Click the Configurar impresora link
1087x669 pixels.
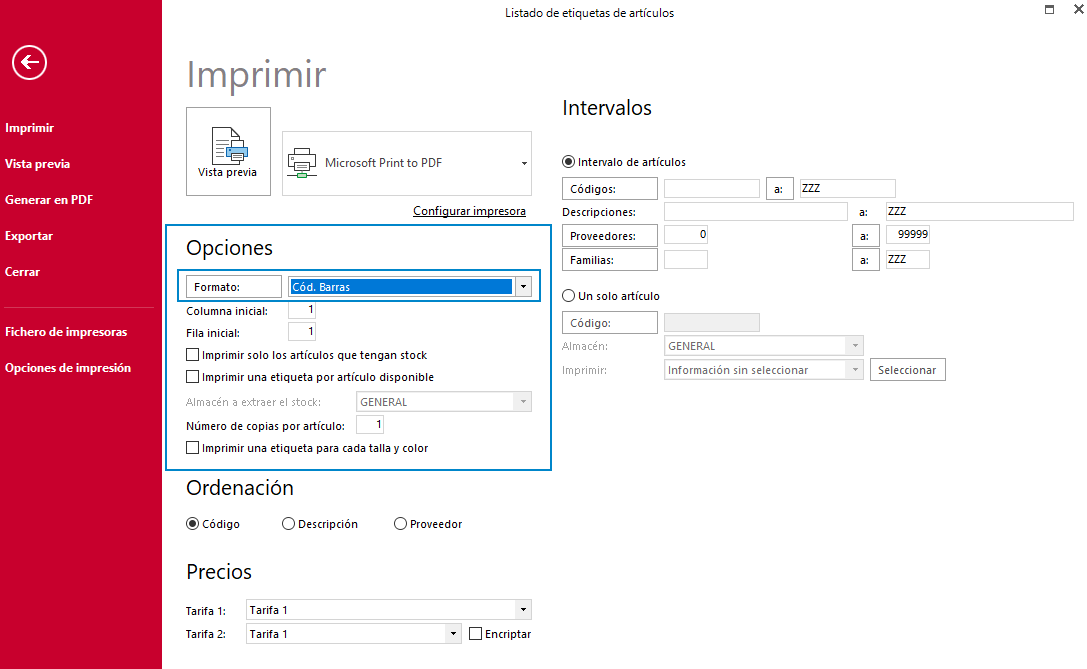point(469,211)
